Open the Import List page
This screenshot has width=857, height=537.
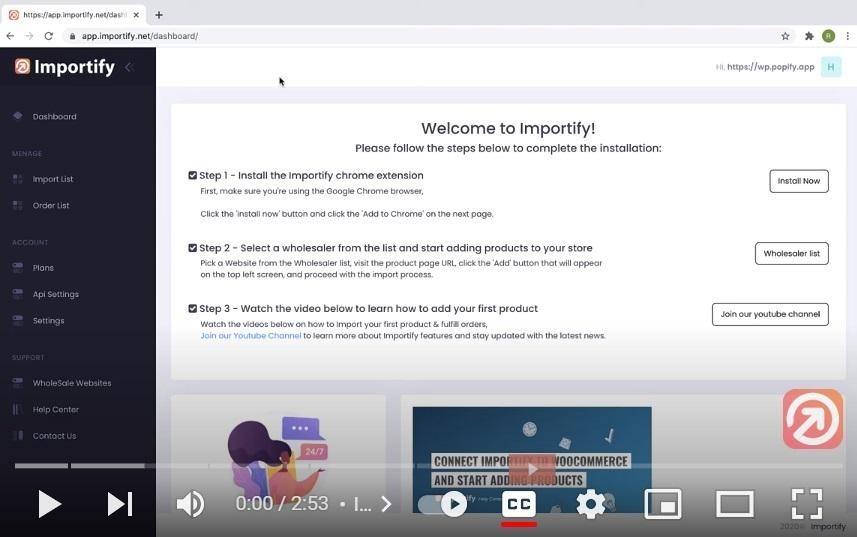tap(52, 179)
